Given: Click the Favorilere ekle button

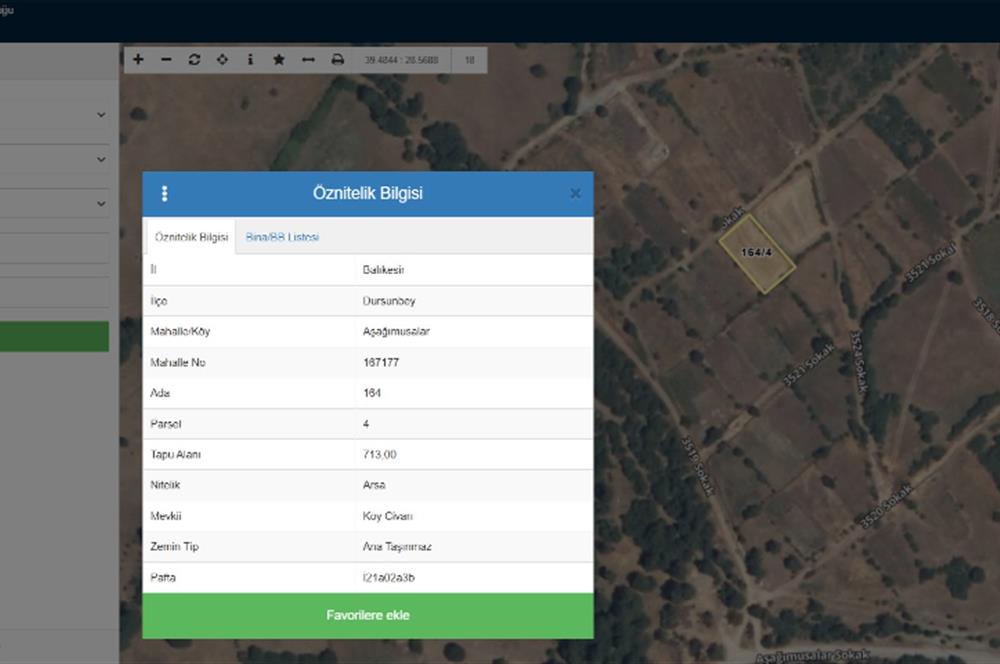Looking at the screenshot, I should [x=367, y=615].
